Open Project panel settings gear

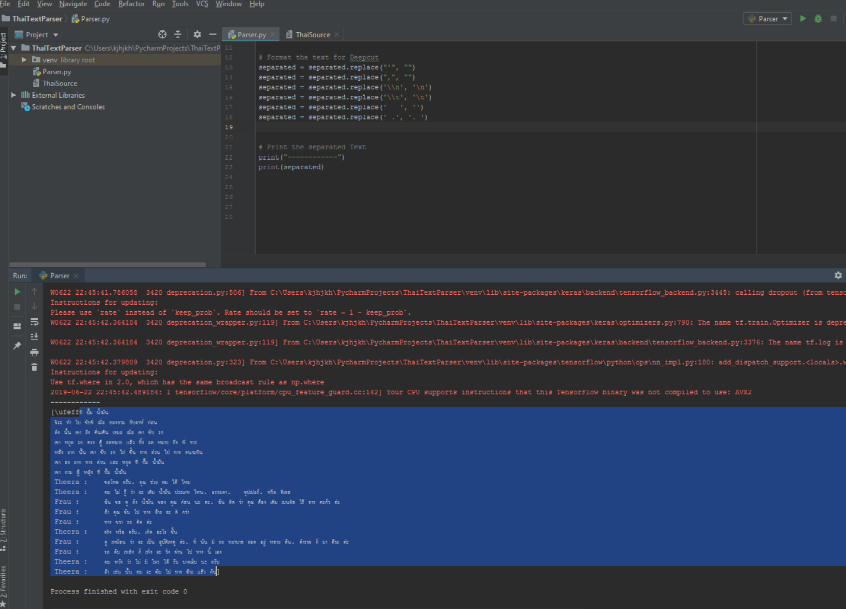(x=197, y=35)
